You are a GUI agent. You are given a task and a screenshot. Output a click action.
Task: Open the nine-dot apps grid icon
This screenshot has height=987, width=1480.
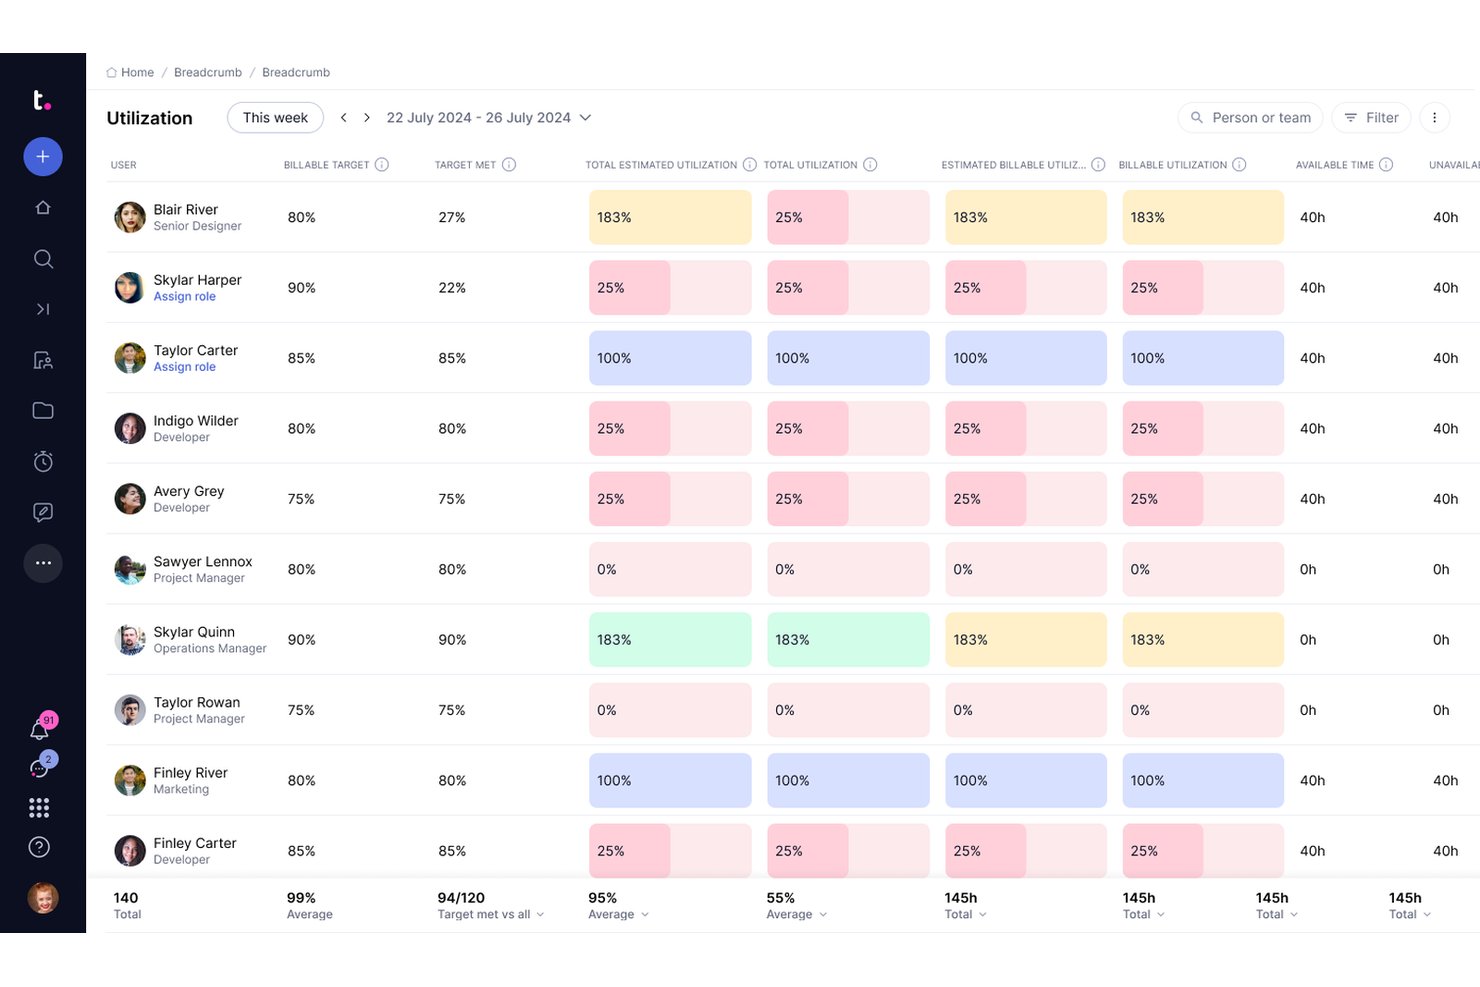(39, 807)
